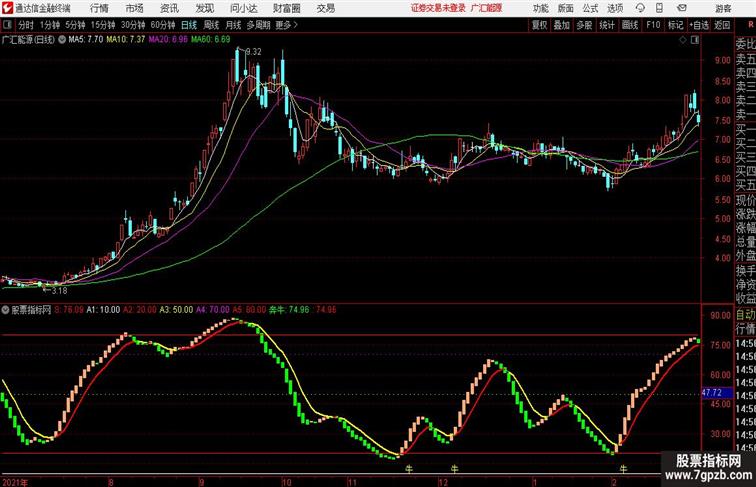This screenshot has height=487, width=756.
Task: Switch to the 5分钟 period tab
Action: pos(75,25)
